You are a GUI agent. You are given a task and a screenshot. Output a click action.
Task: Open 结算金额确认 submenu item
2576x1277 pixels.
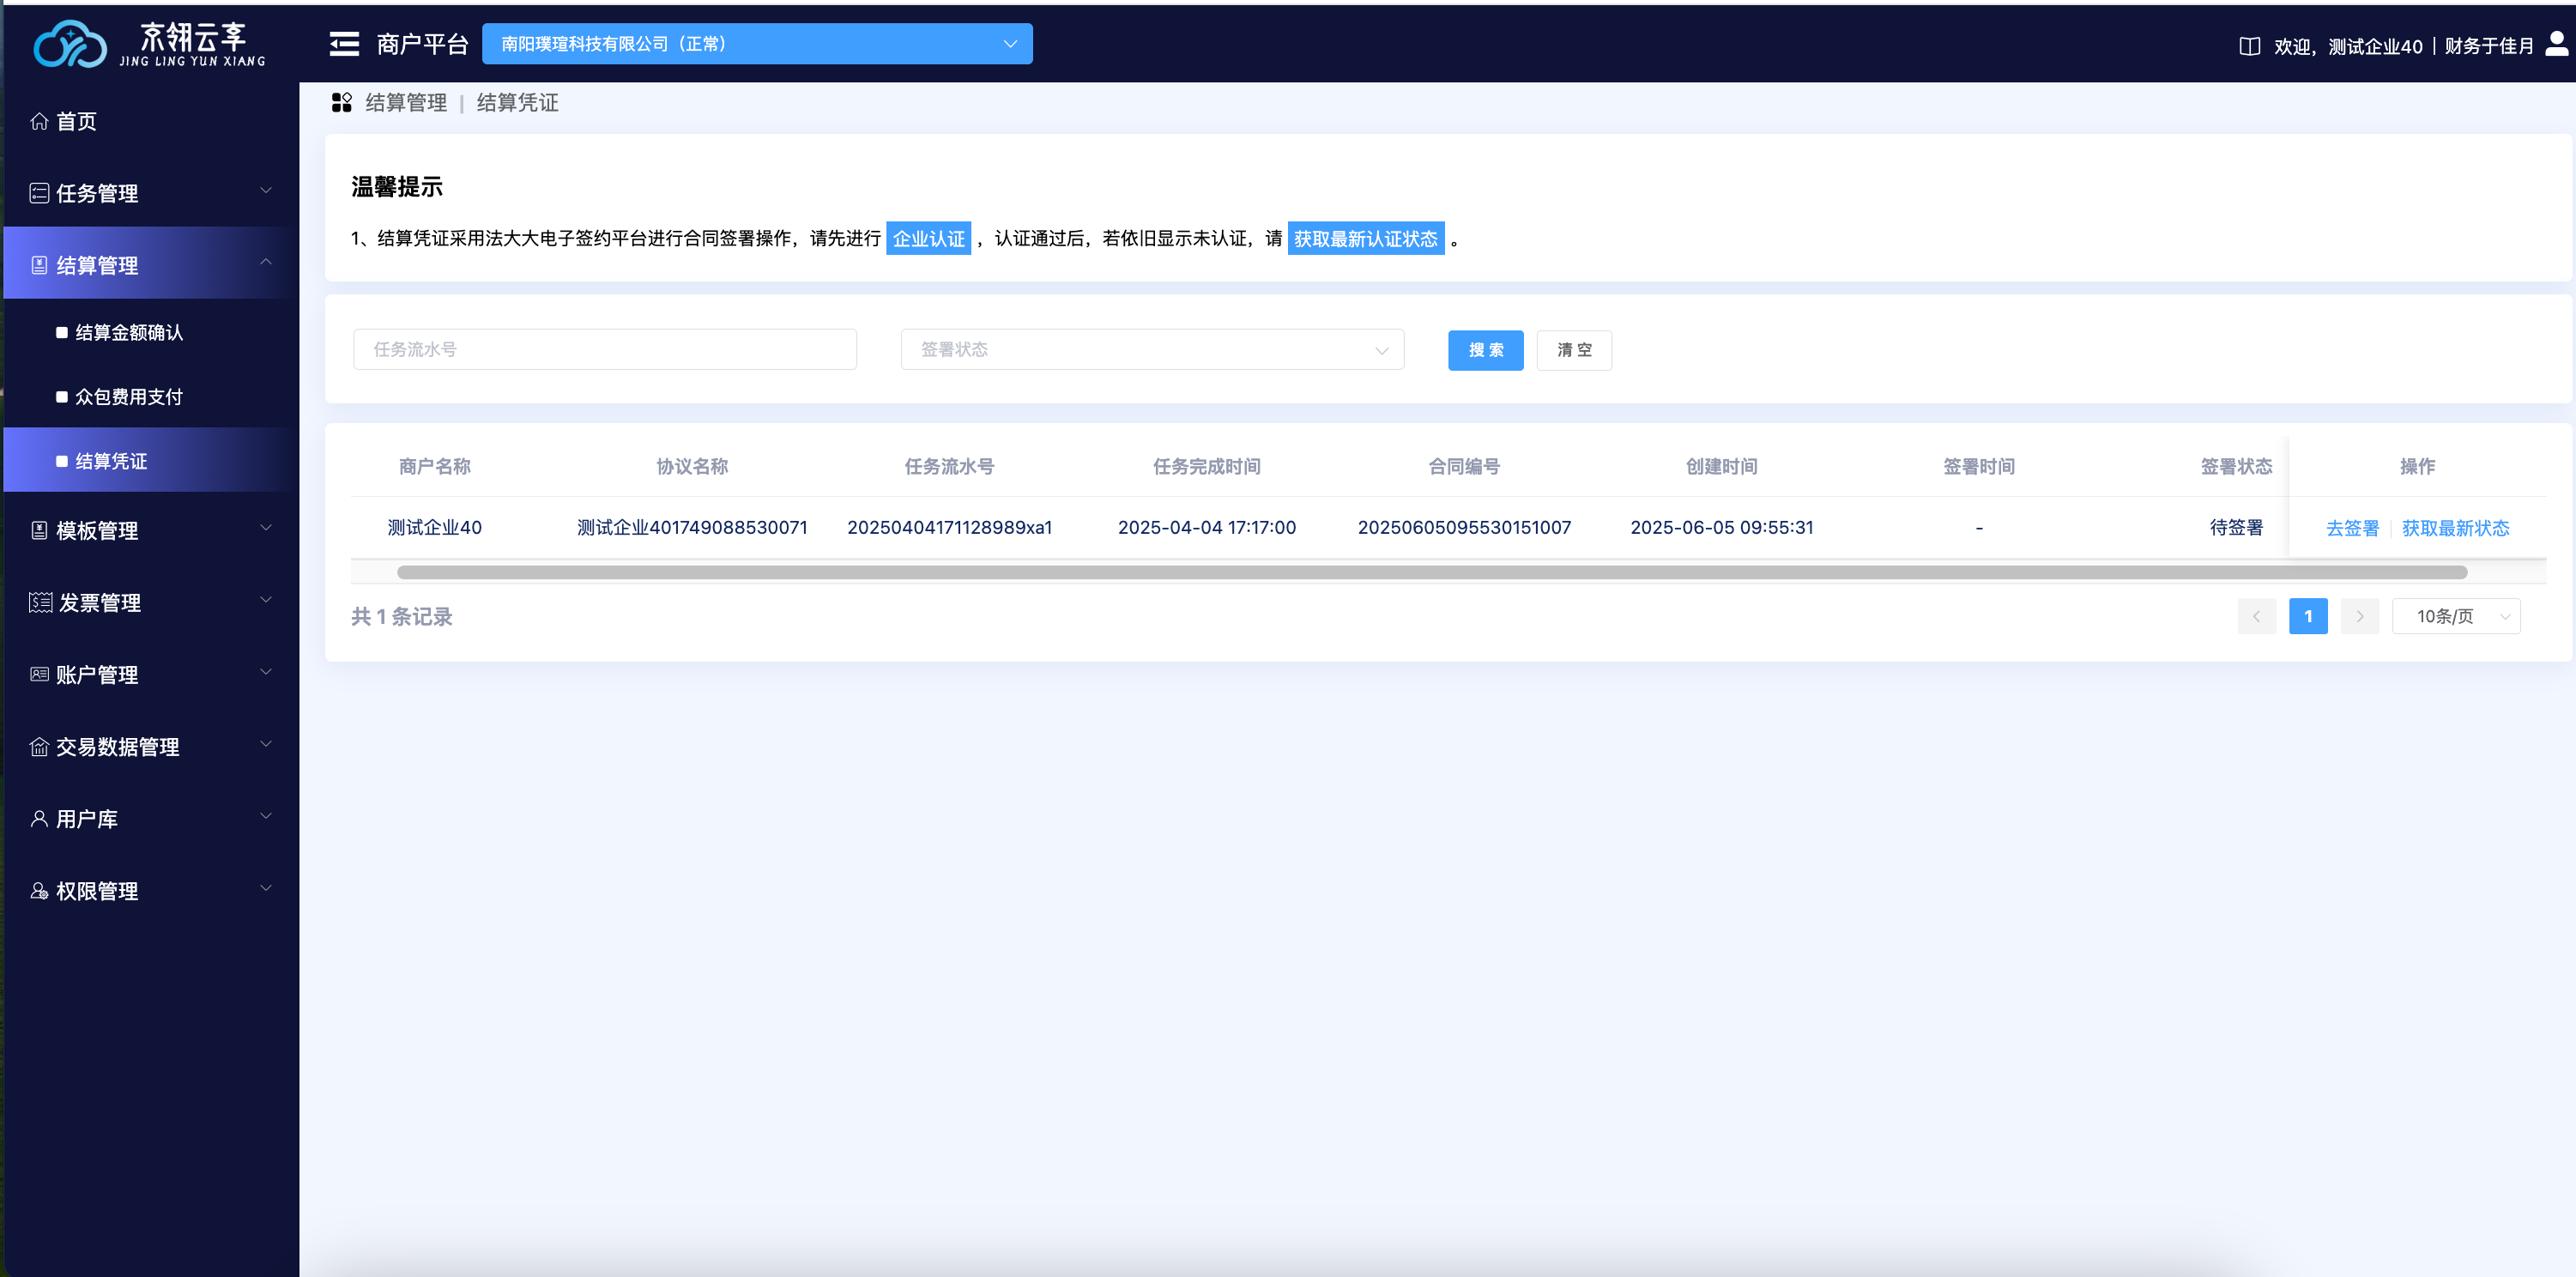pos(129,333)
